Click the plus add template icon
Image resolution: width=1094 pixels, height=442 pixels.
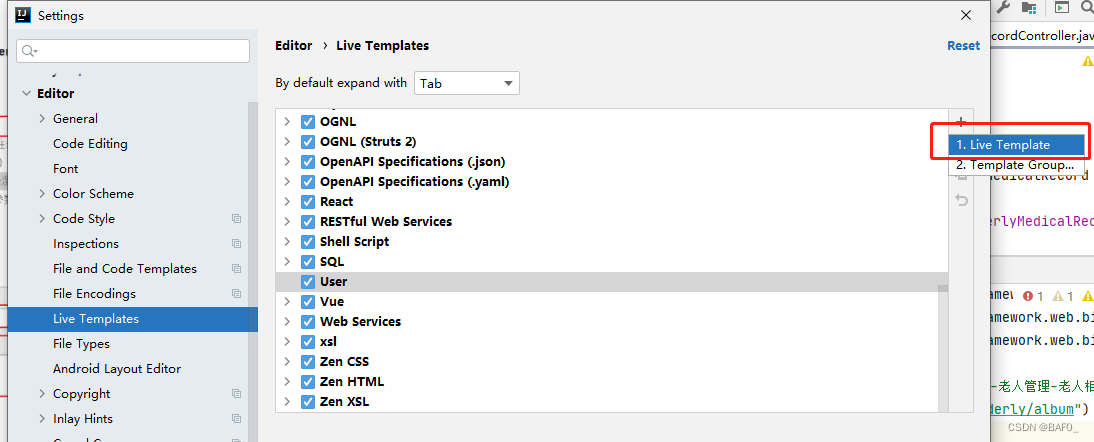click(961, 123)
